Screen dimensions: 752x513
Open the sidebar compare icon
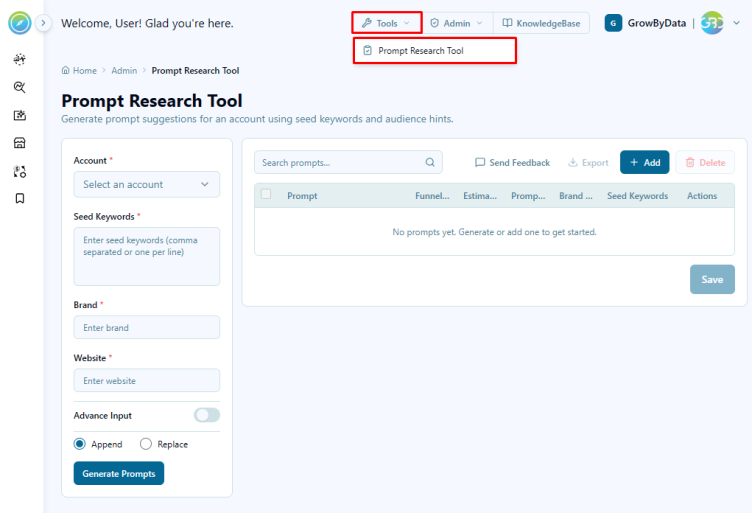pos(20,171)
